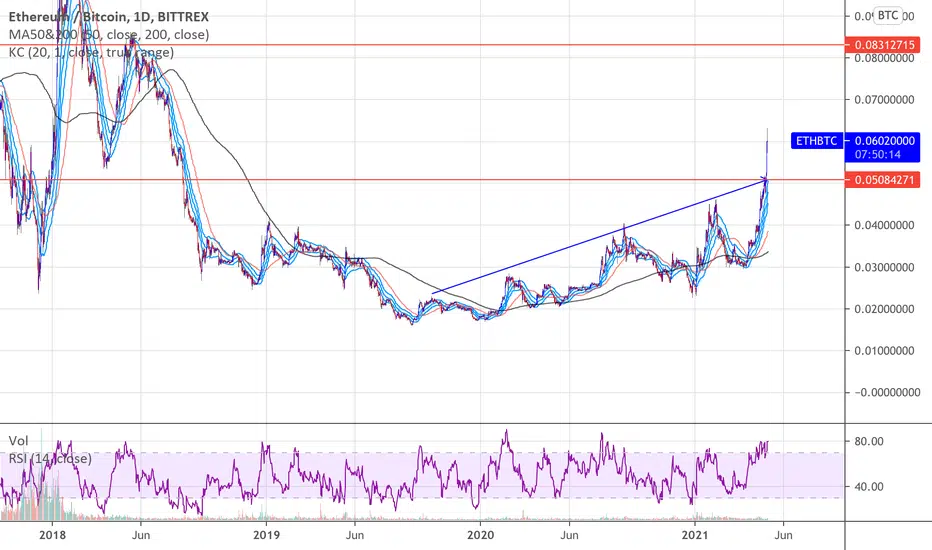Viewport: 932px width, 550px height.
Task: Click the blue arrow tip at breakout
Action: coord(765,178)
